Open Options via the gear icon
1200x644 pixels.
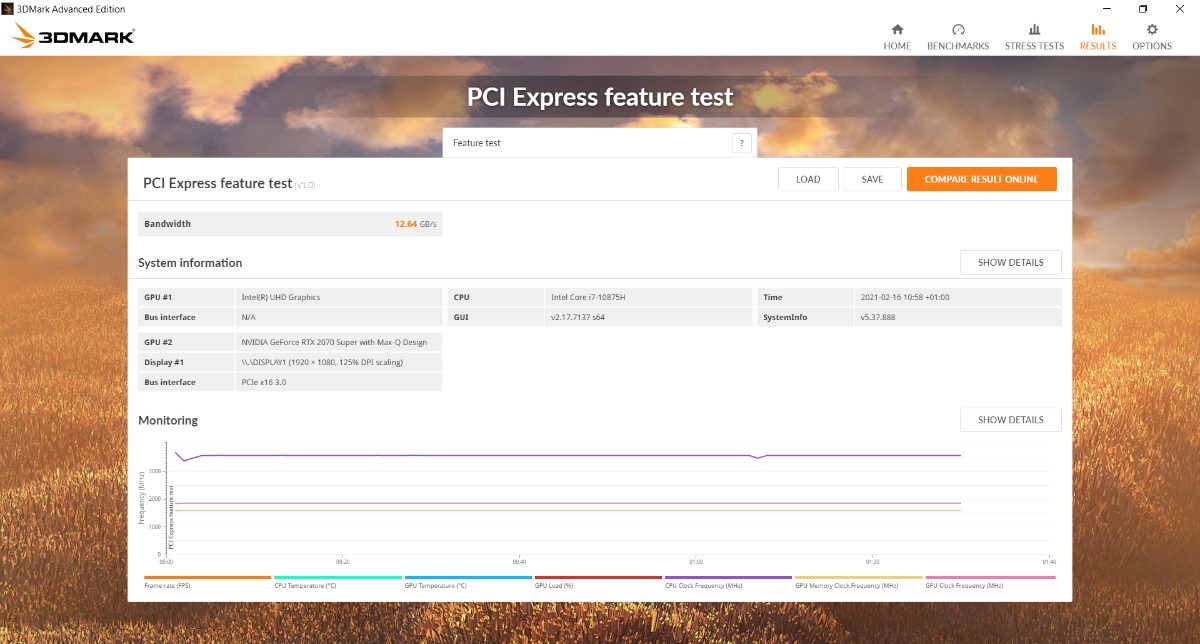[1152, 30]
